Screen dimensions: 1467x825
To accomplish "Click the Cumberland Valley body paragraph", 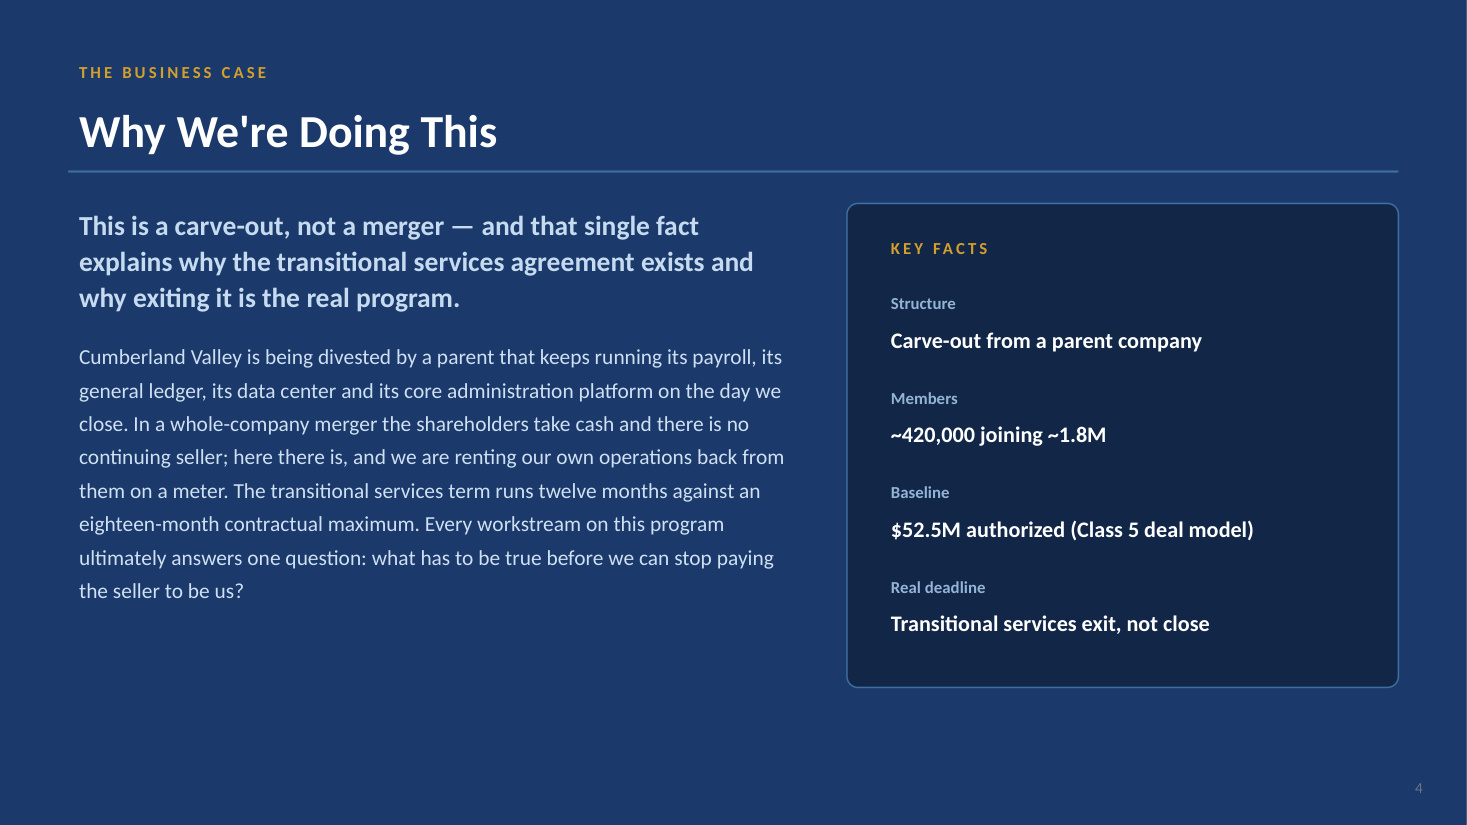I will click(x=431, y=474).
